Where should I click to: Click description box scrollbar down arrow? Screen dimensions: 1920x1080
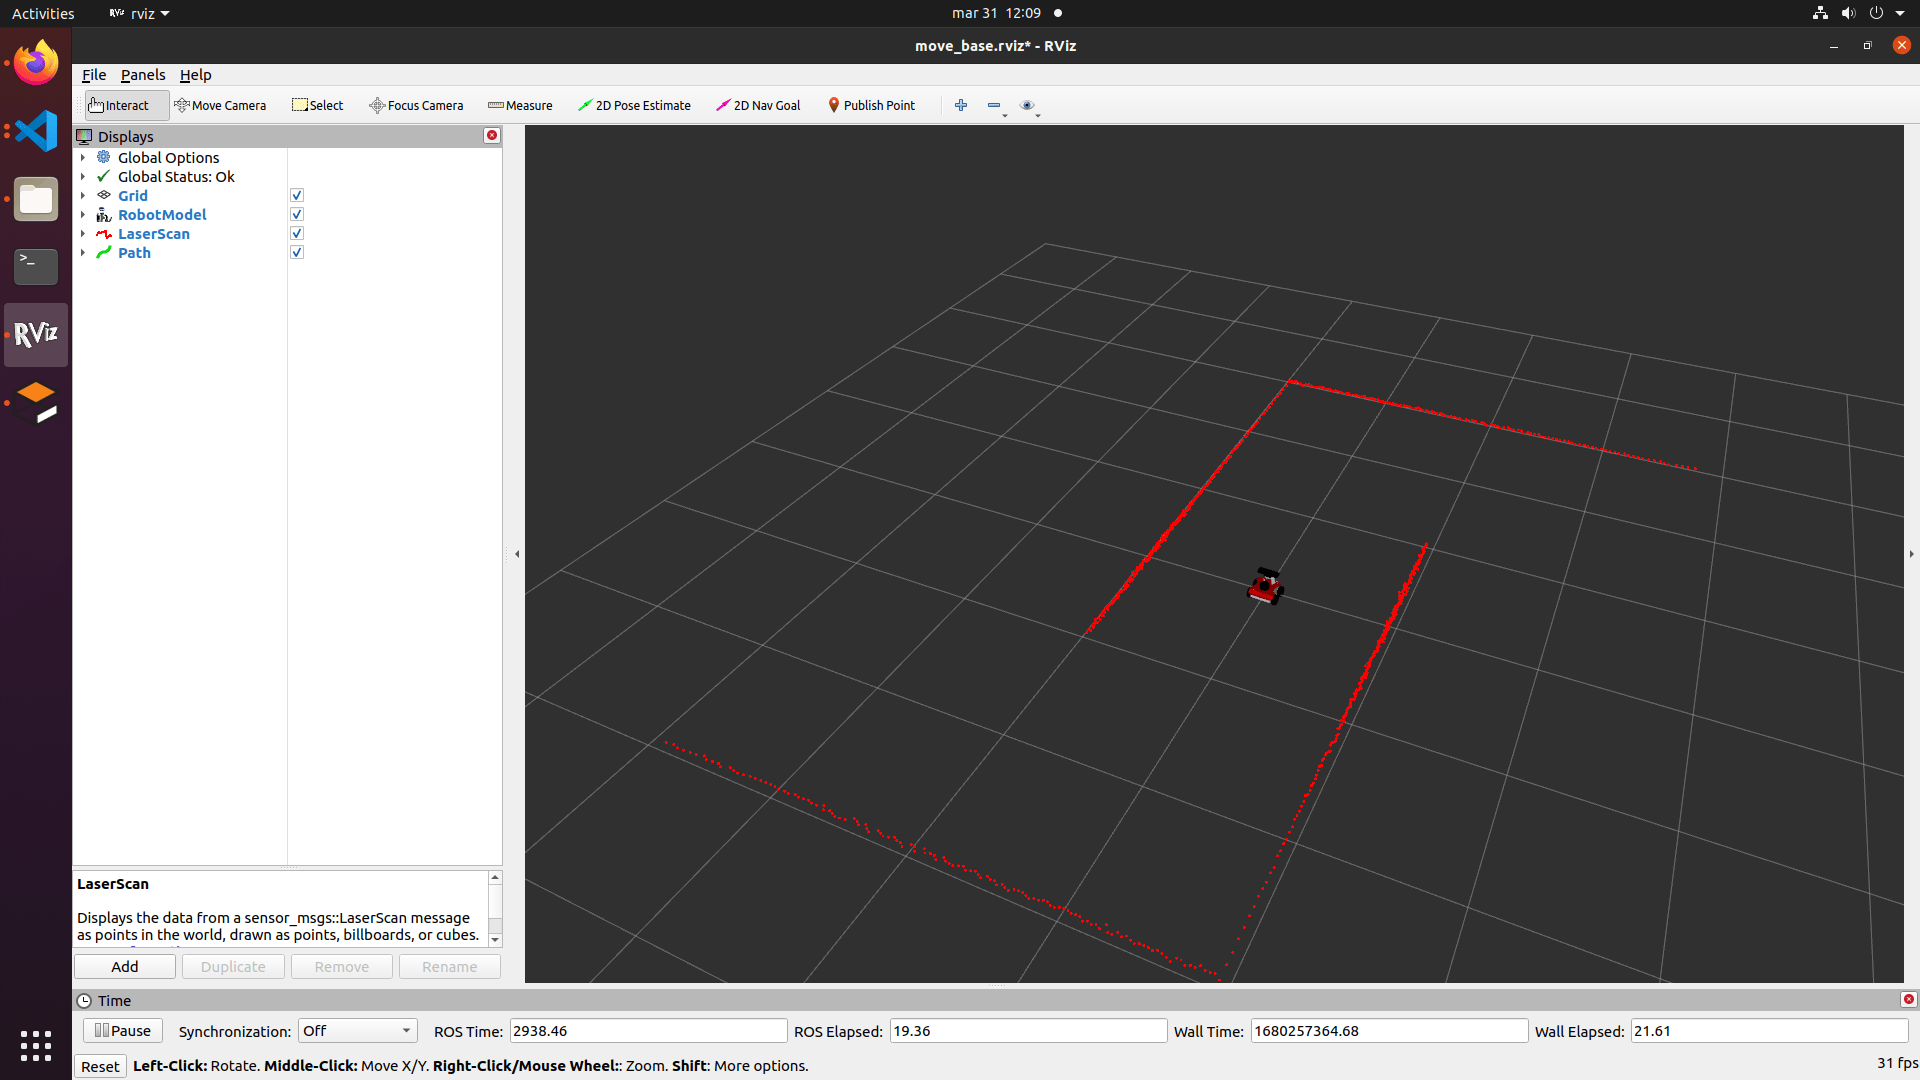pos(495,940)
